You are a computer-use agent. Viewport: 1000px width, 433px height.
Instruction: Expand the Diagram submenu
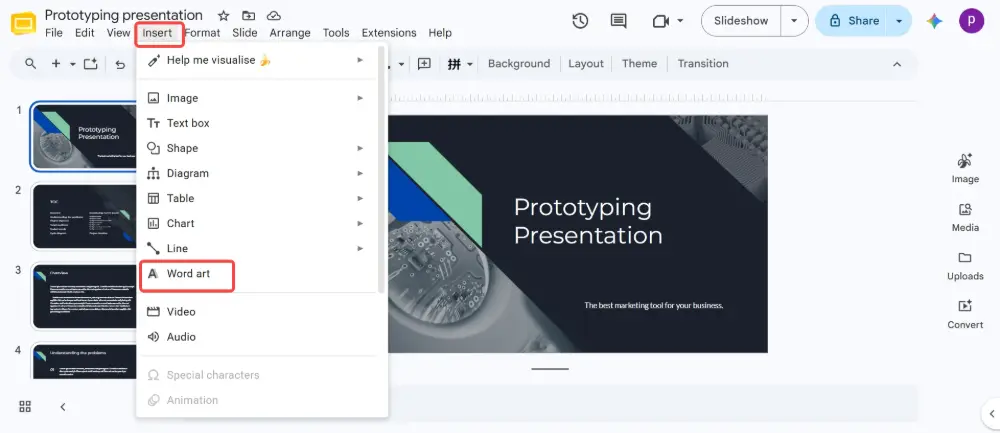click(x=360, y=173)
